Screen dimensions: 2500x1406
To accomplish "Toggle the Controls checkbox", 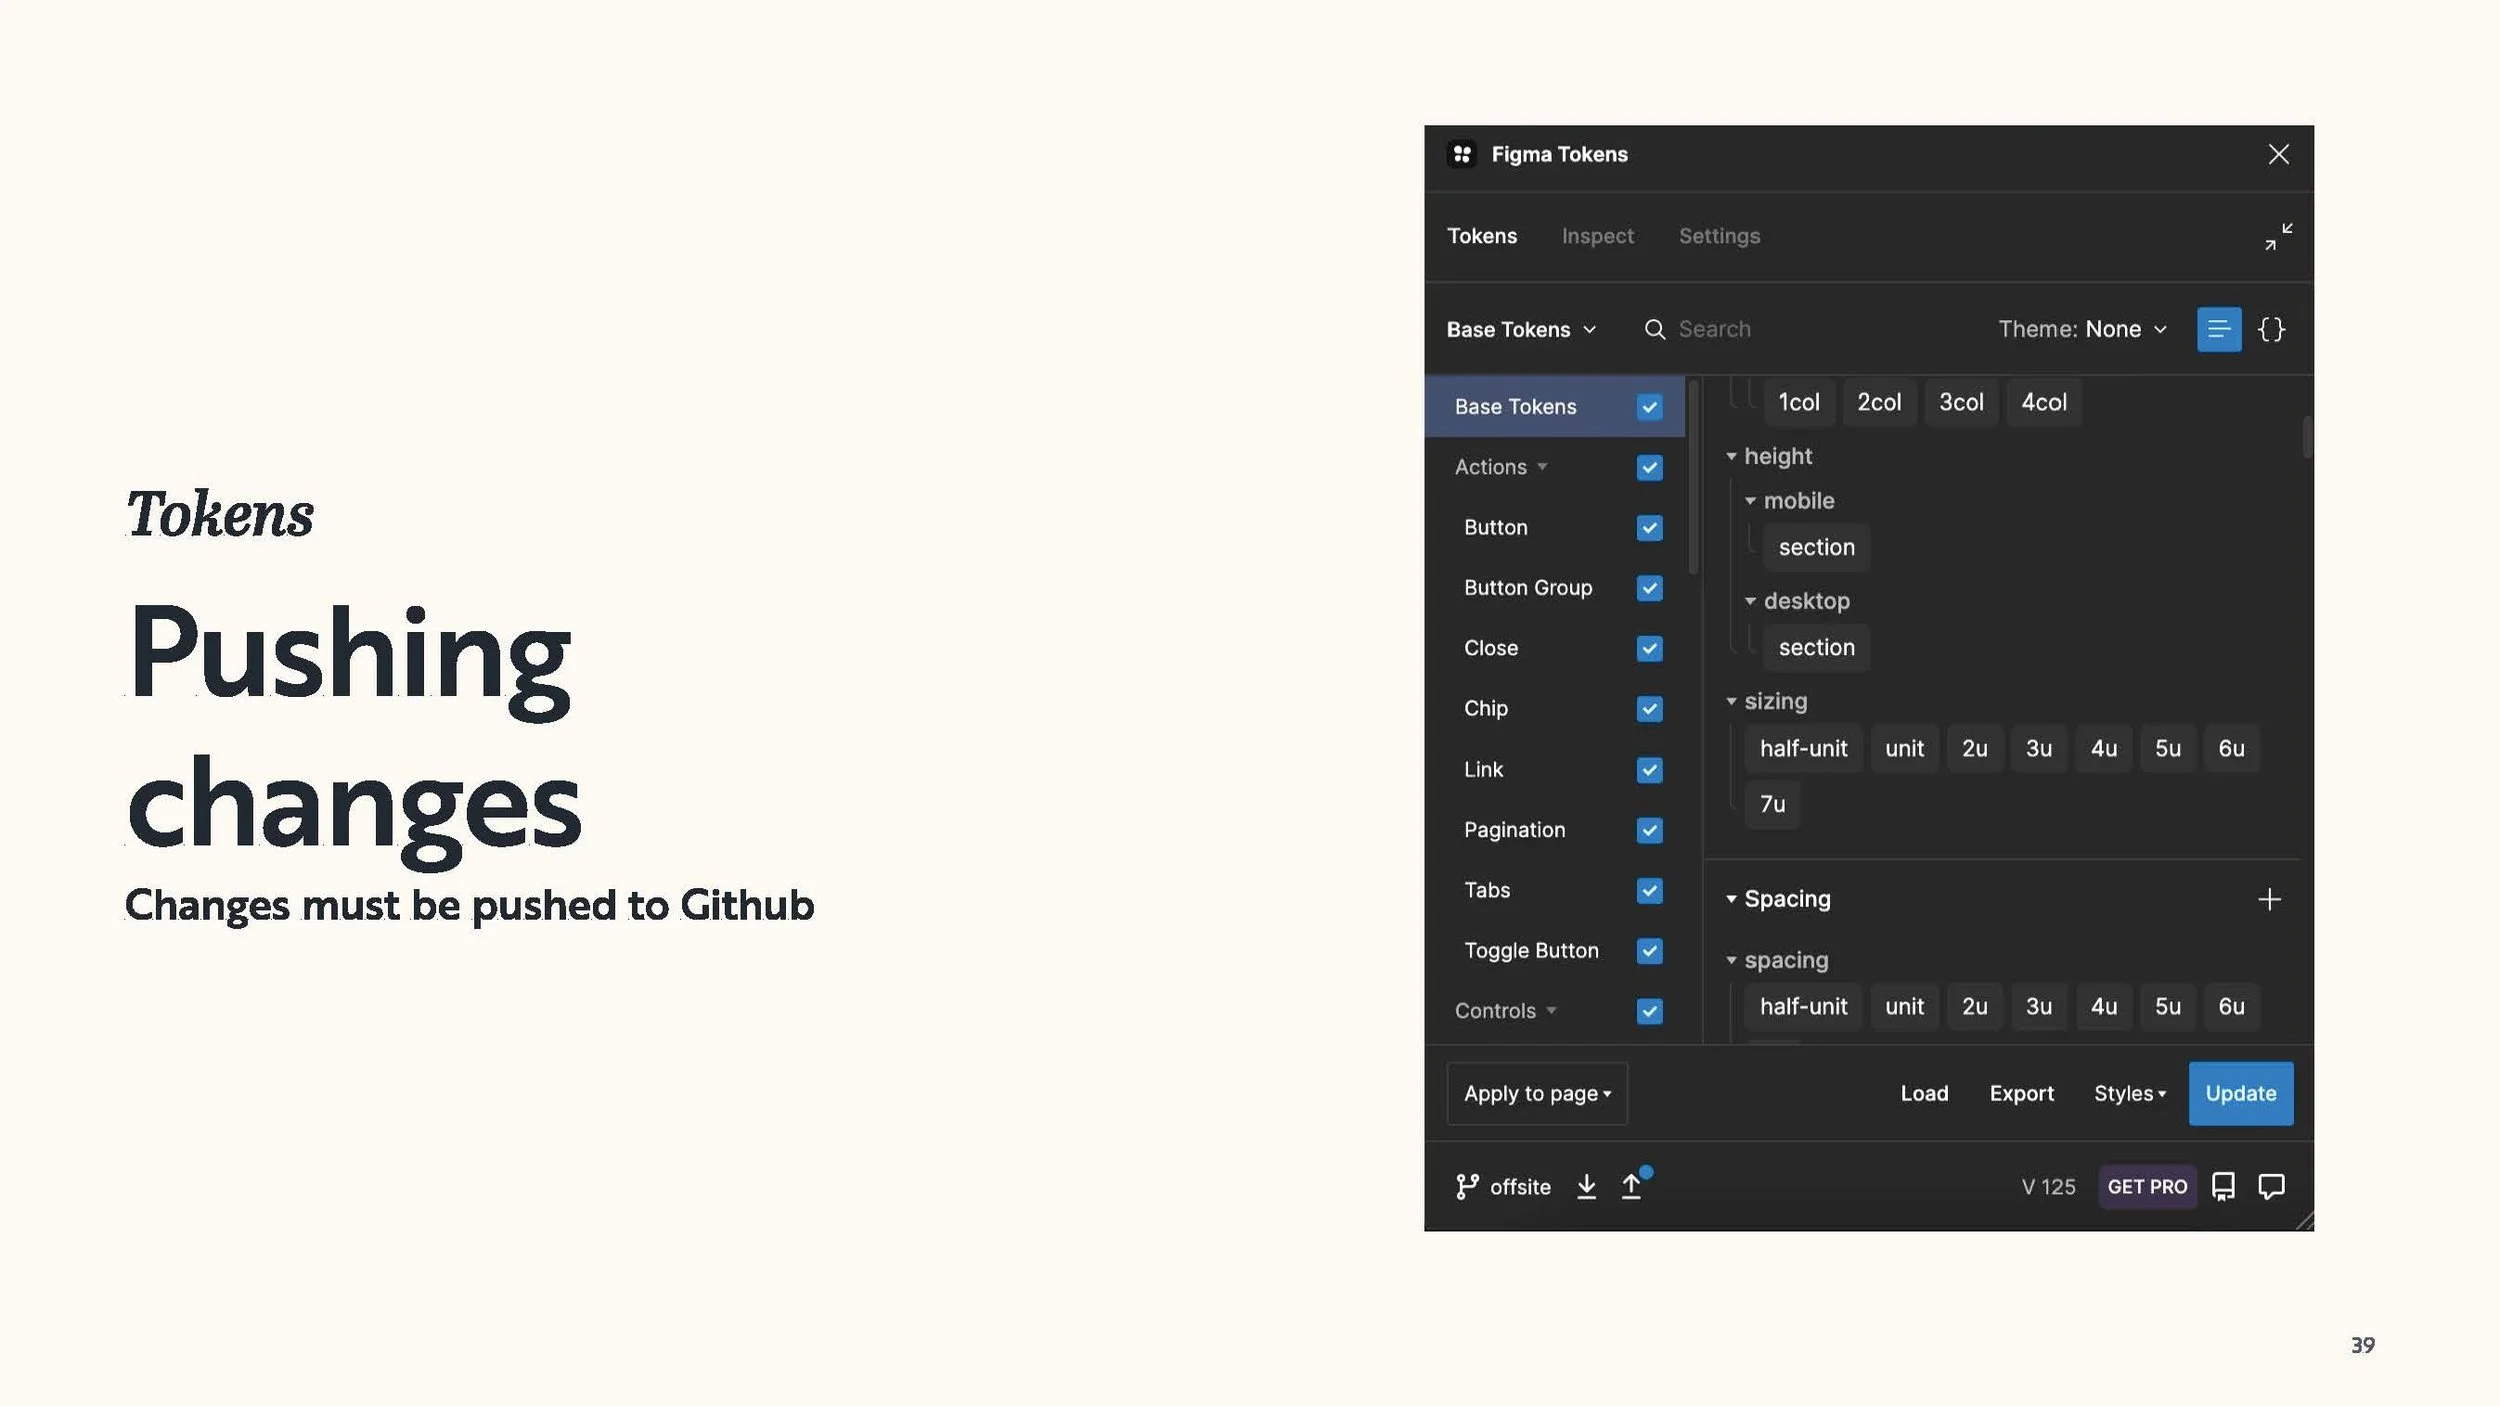I will (1649, 1011).
